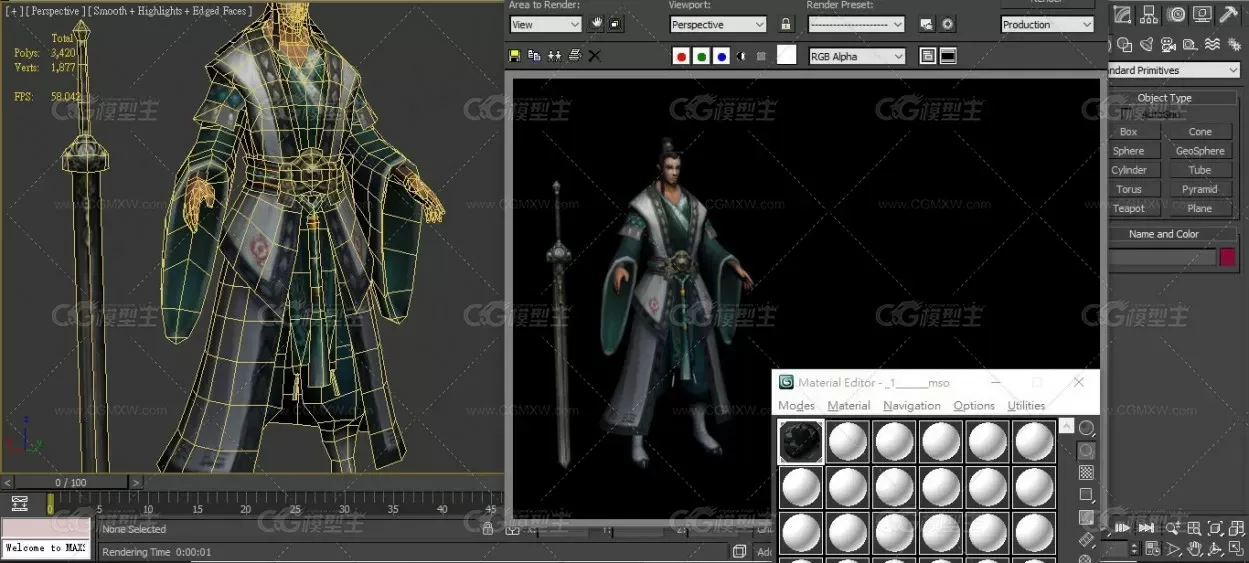Select the Space Warps category icon
This screenshot has width=1249, height=563.
1212,44
